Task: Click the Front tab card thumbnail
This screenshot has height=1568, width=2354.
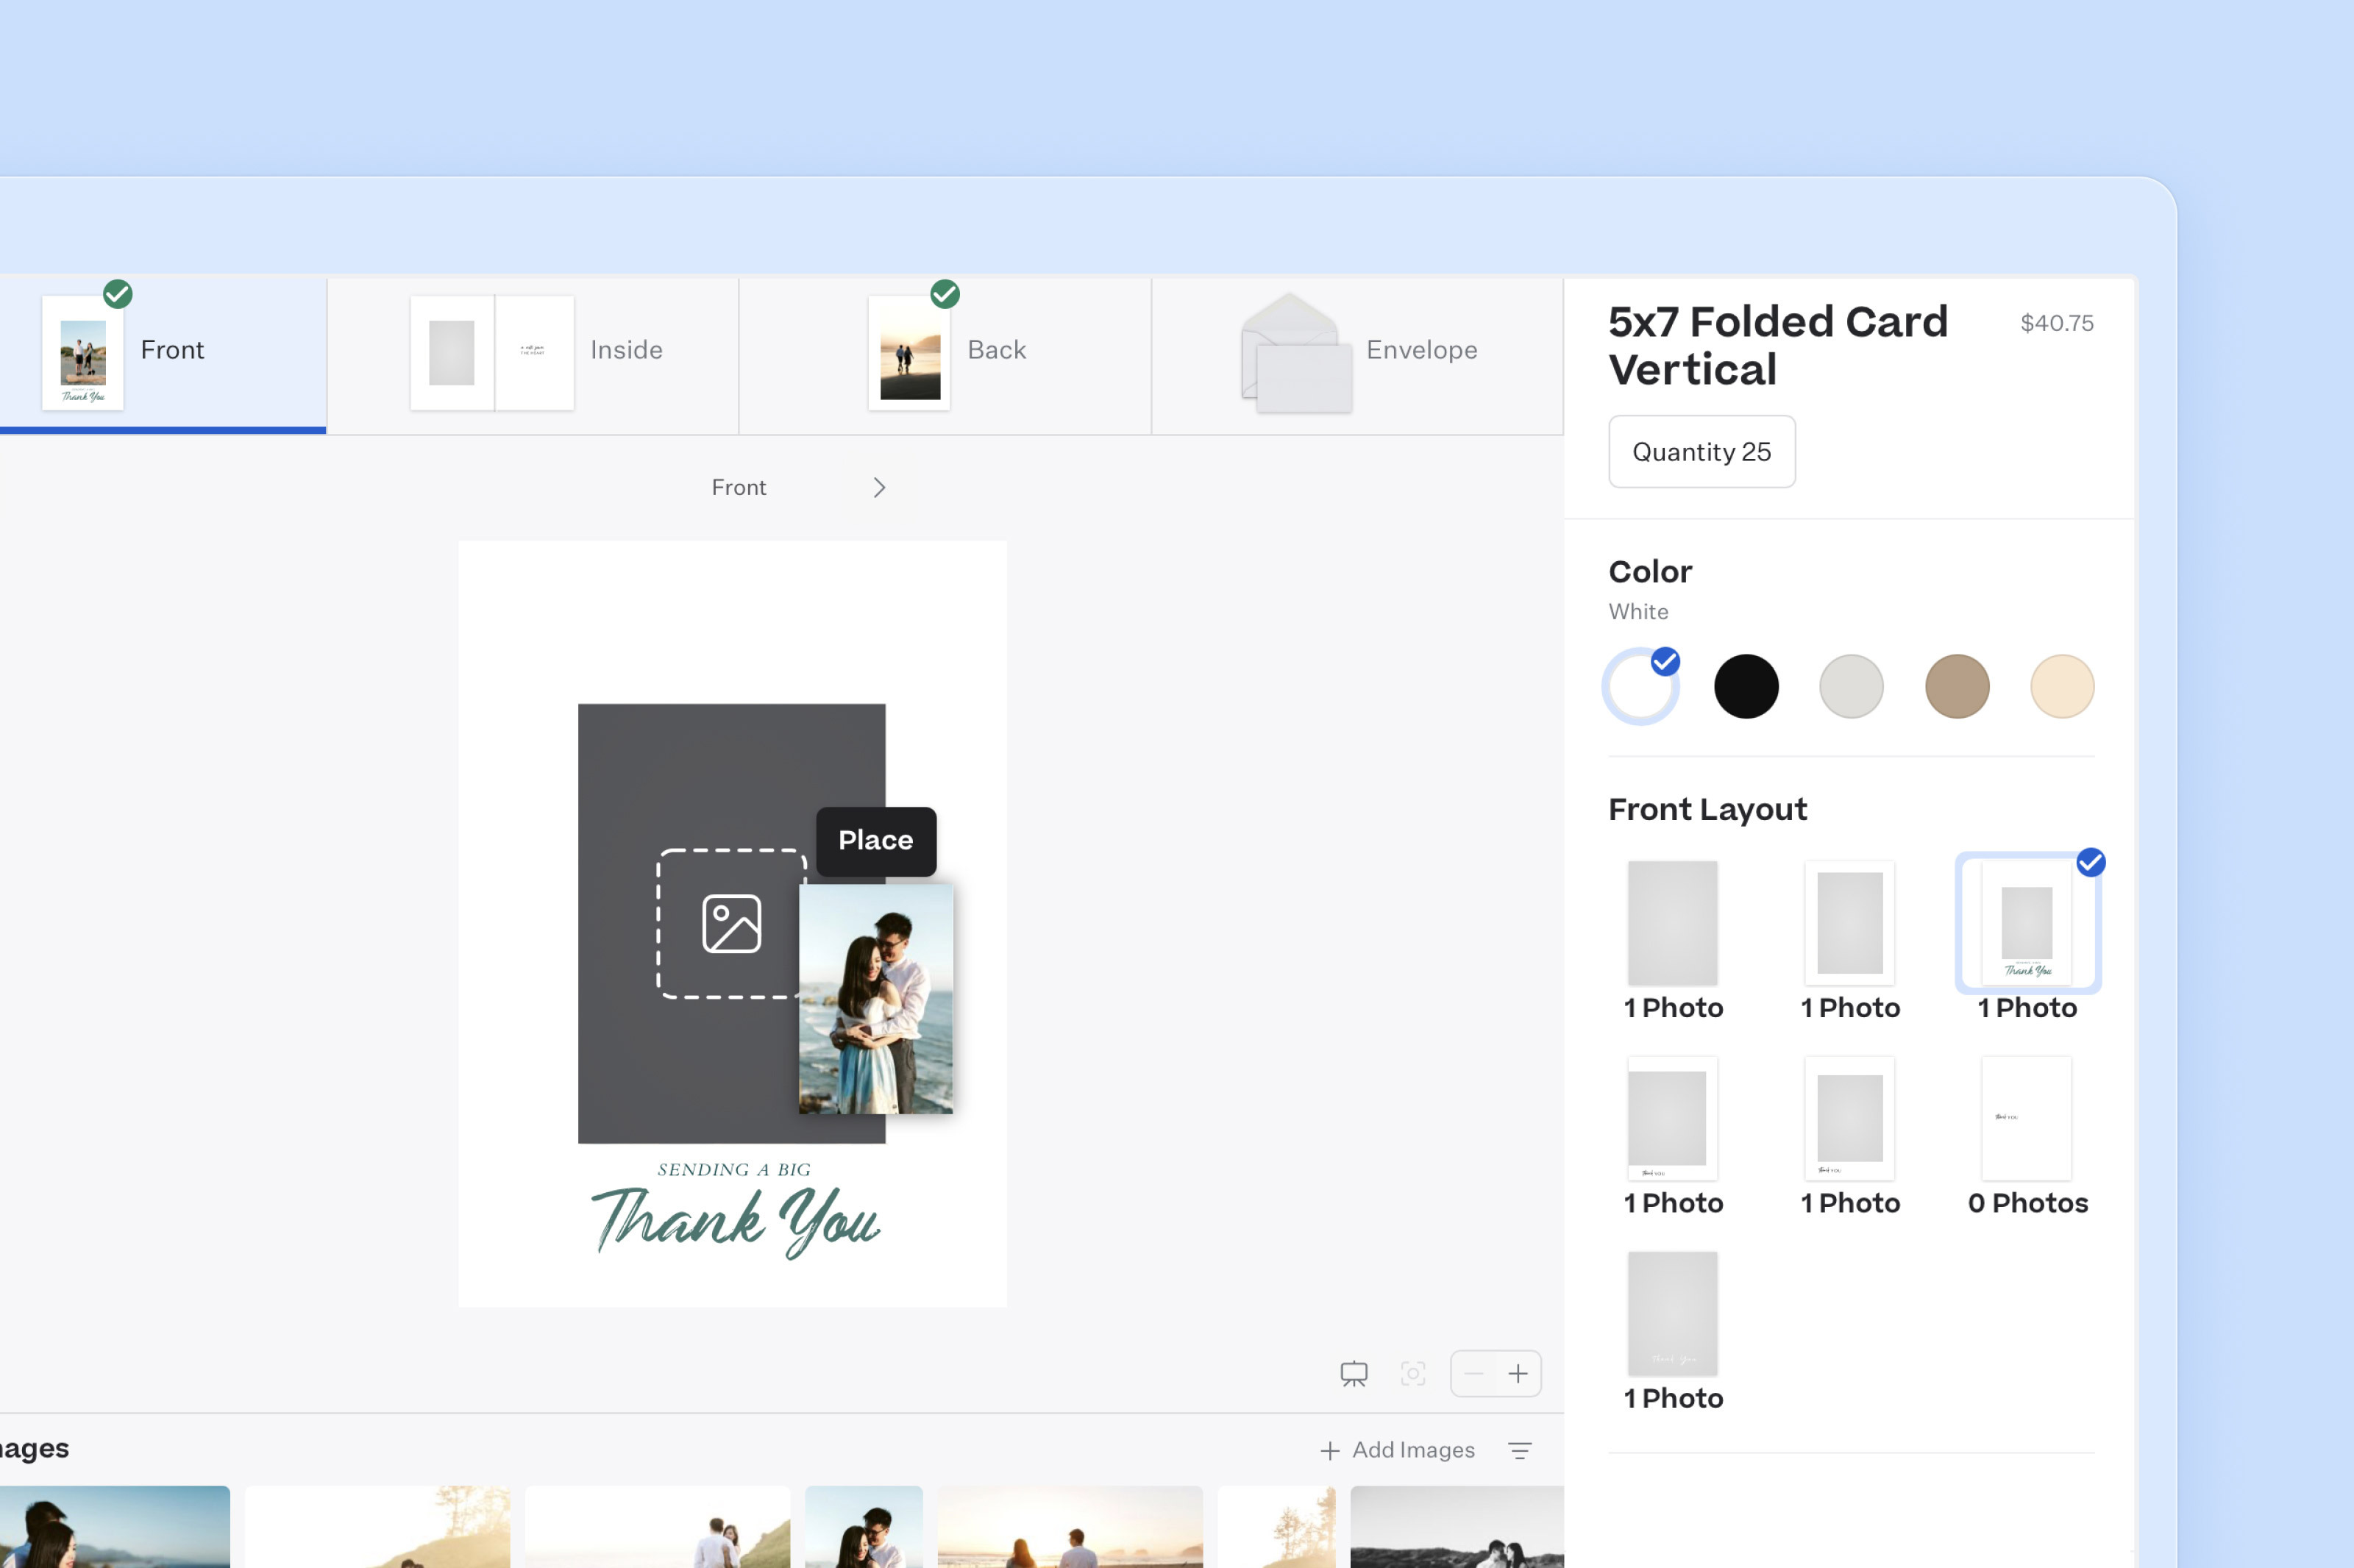Action: (83, 352)
